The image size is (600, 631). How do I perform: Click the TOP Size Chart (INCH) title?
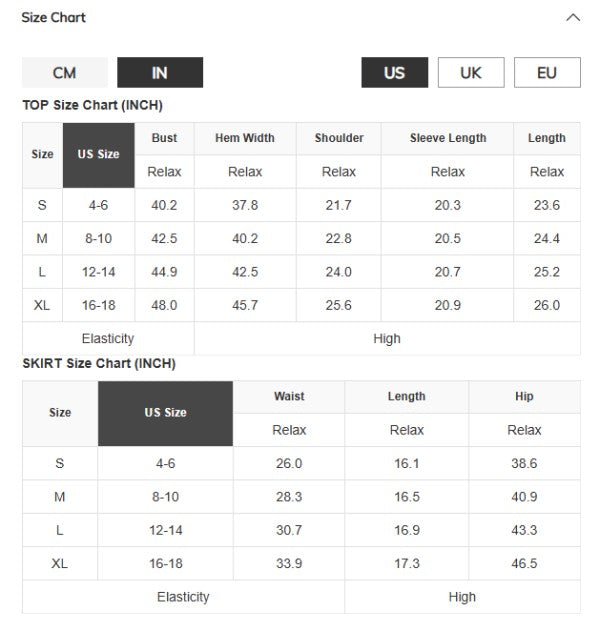[x=92, y=105]
